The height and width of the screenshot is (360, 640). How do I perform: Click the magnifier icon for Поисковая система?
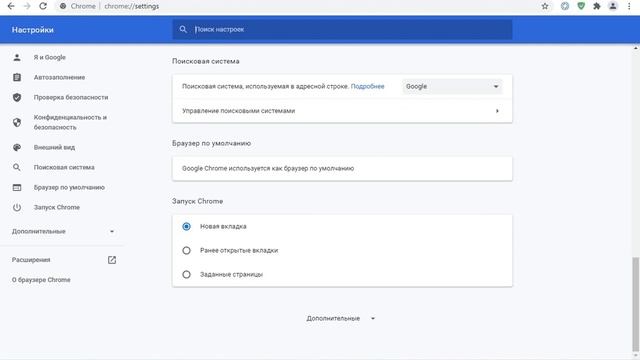17,167
